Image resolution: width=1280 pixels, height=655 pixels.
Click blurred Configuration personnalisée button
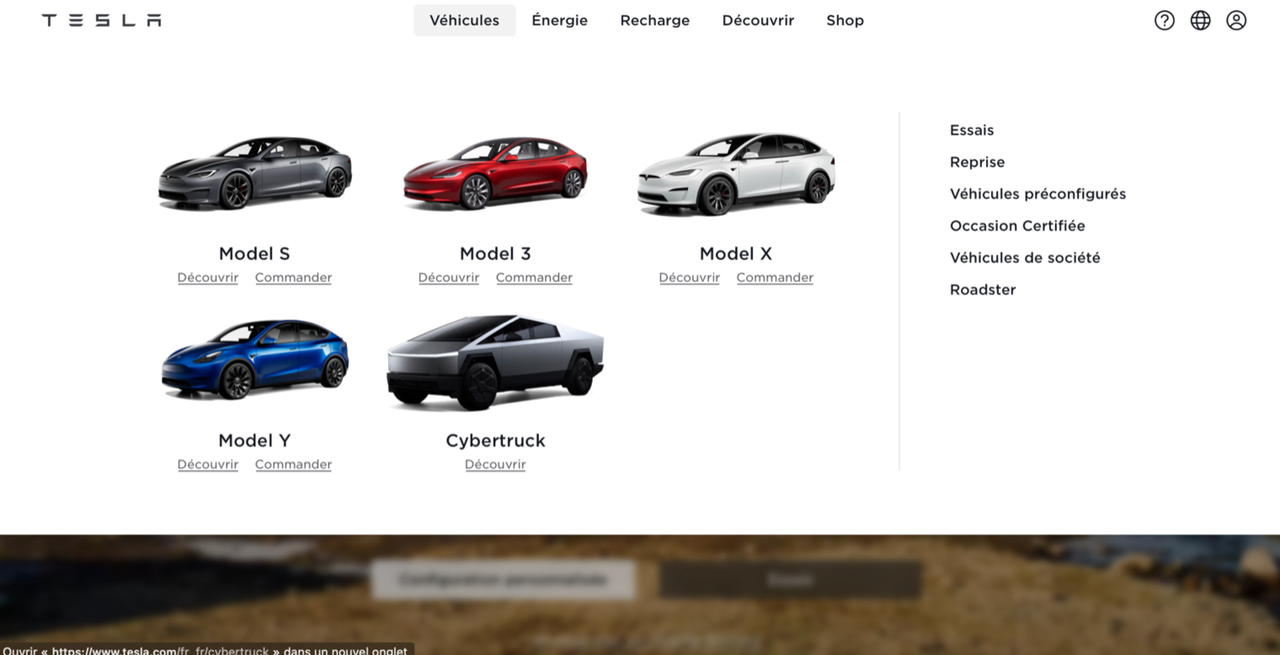click(x=502, y=580)
